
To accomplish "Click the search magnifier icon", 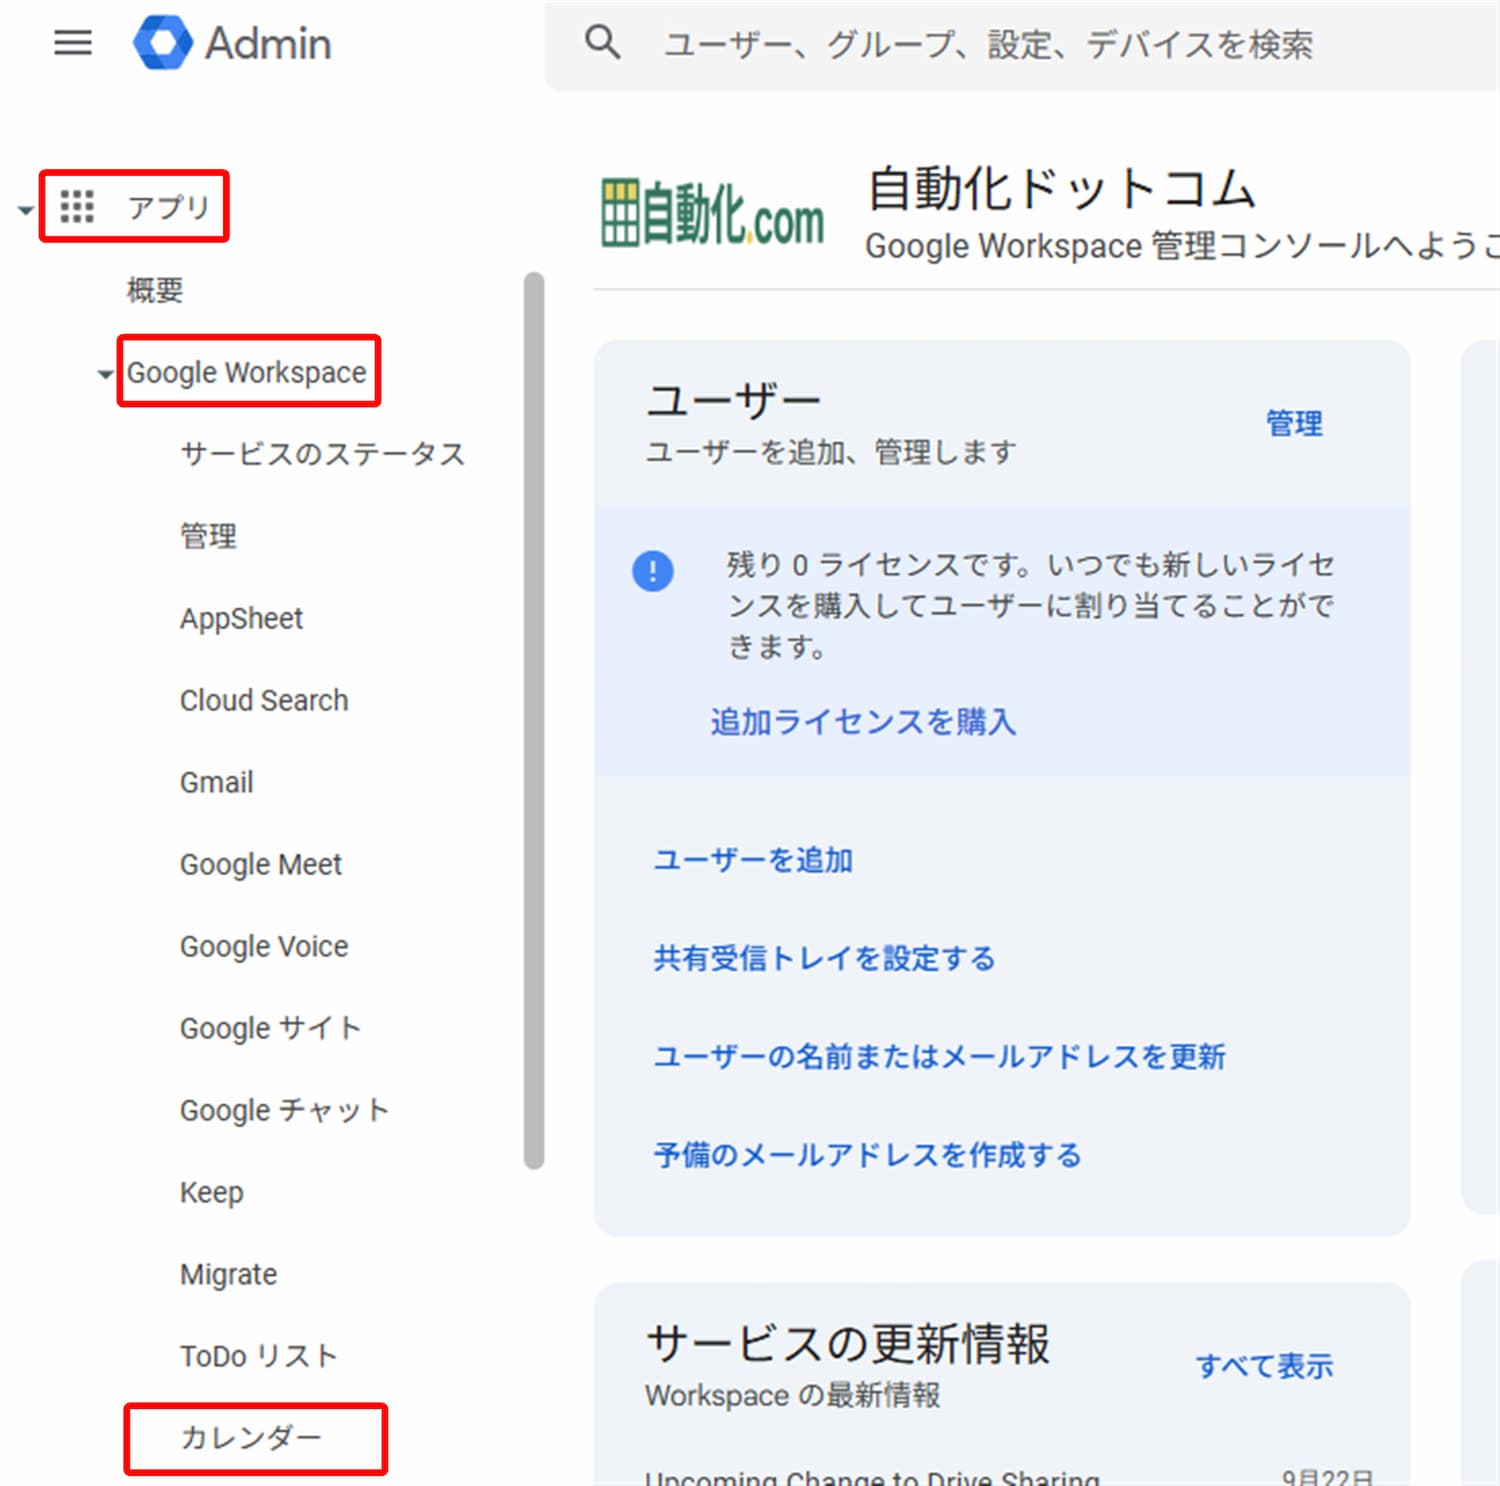I will pyautogui.click(x=602, y=43).
